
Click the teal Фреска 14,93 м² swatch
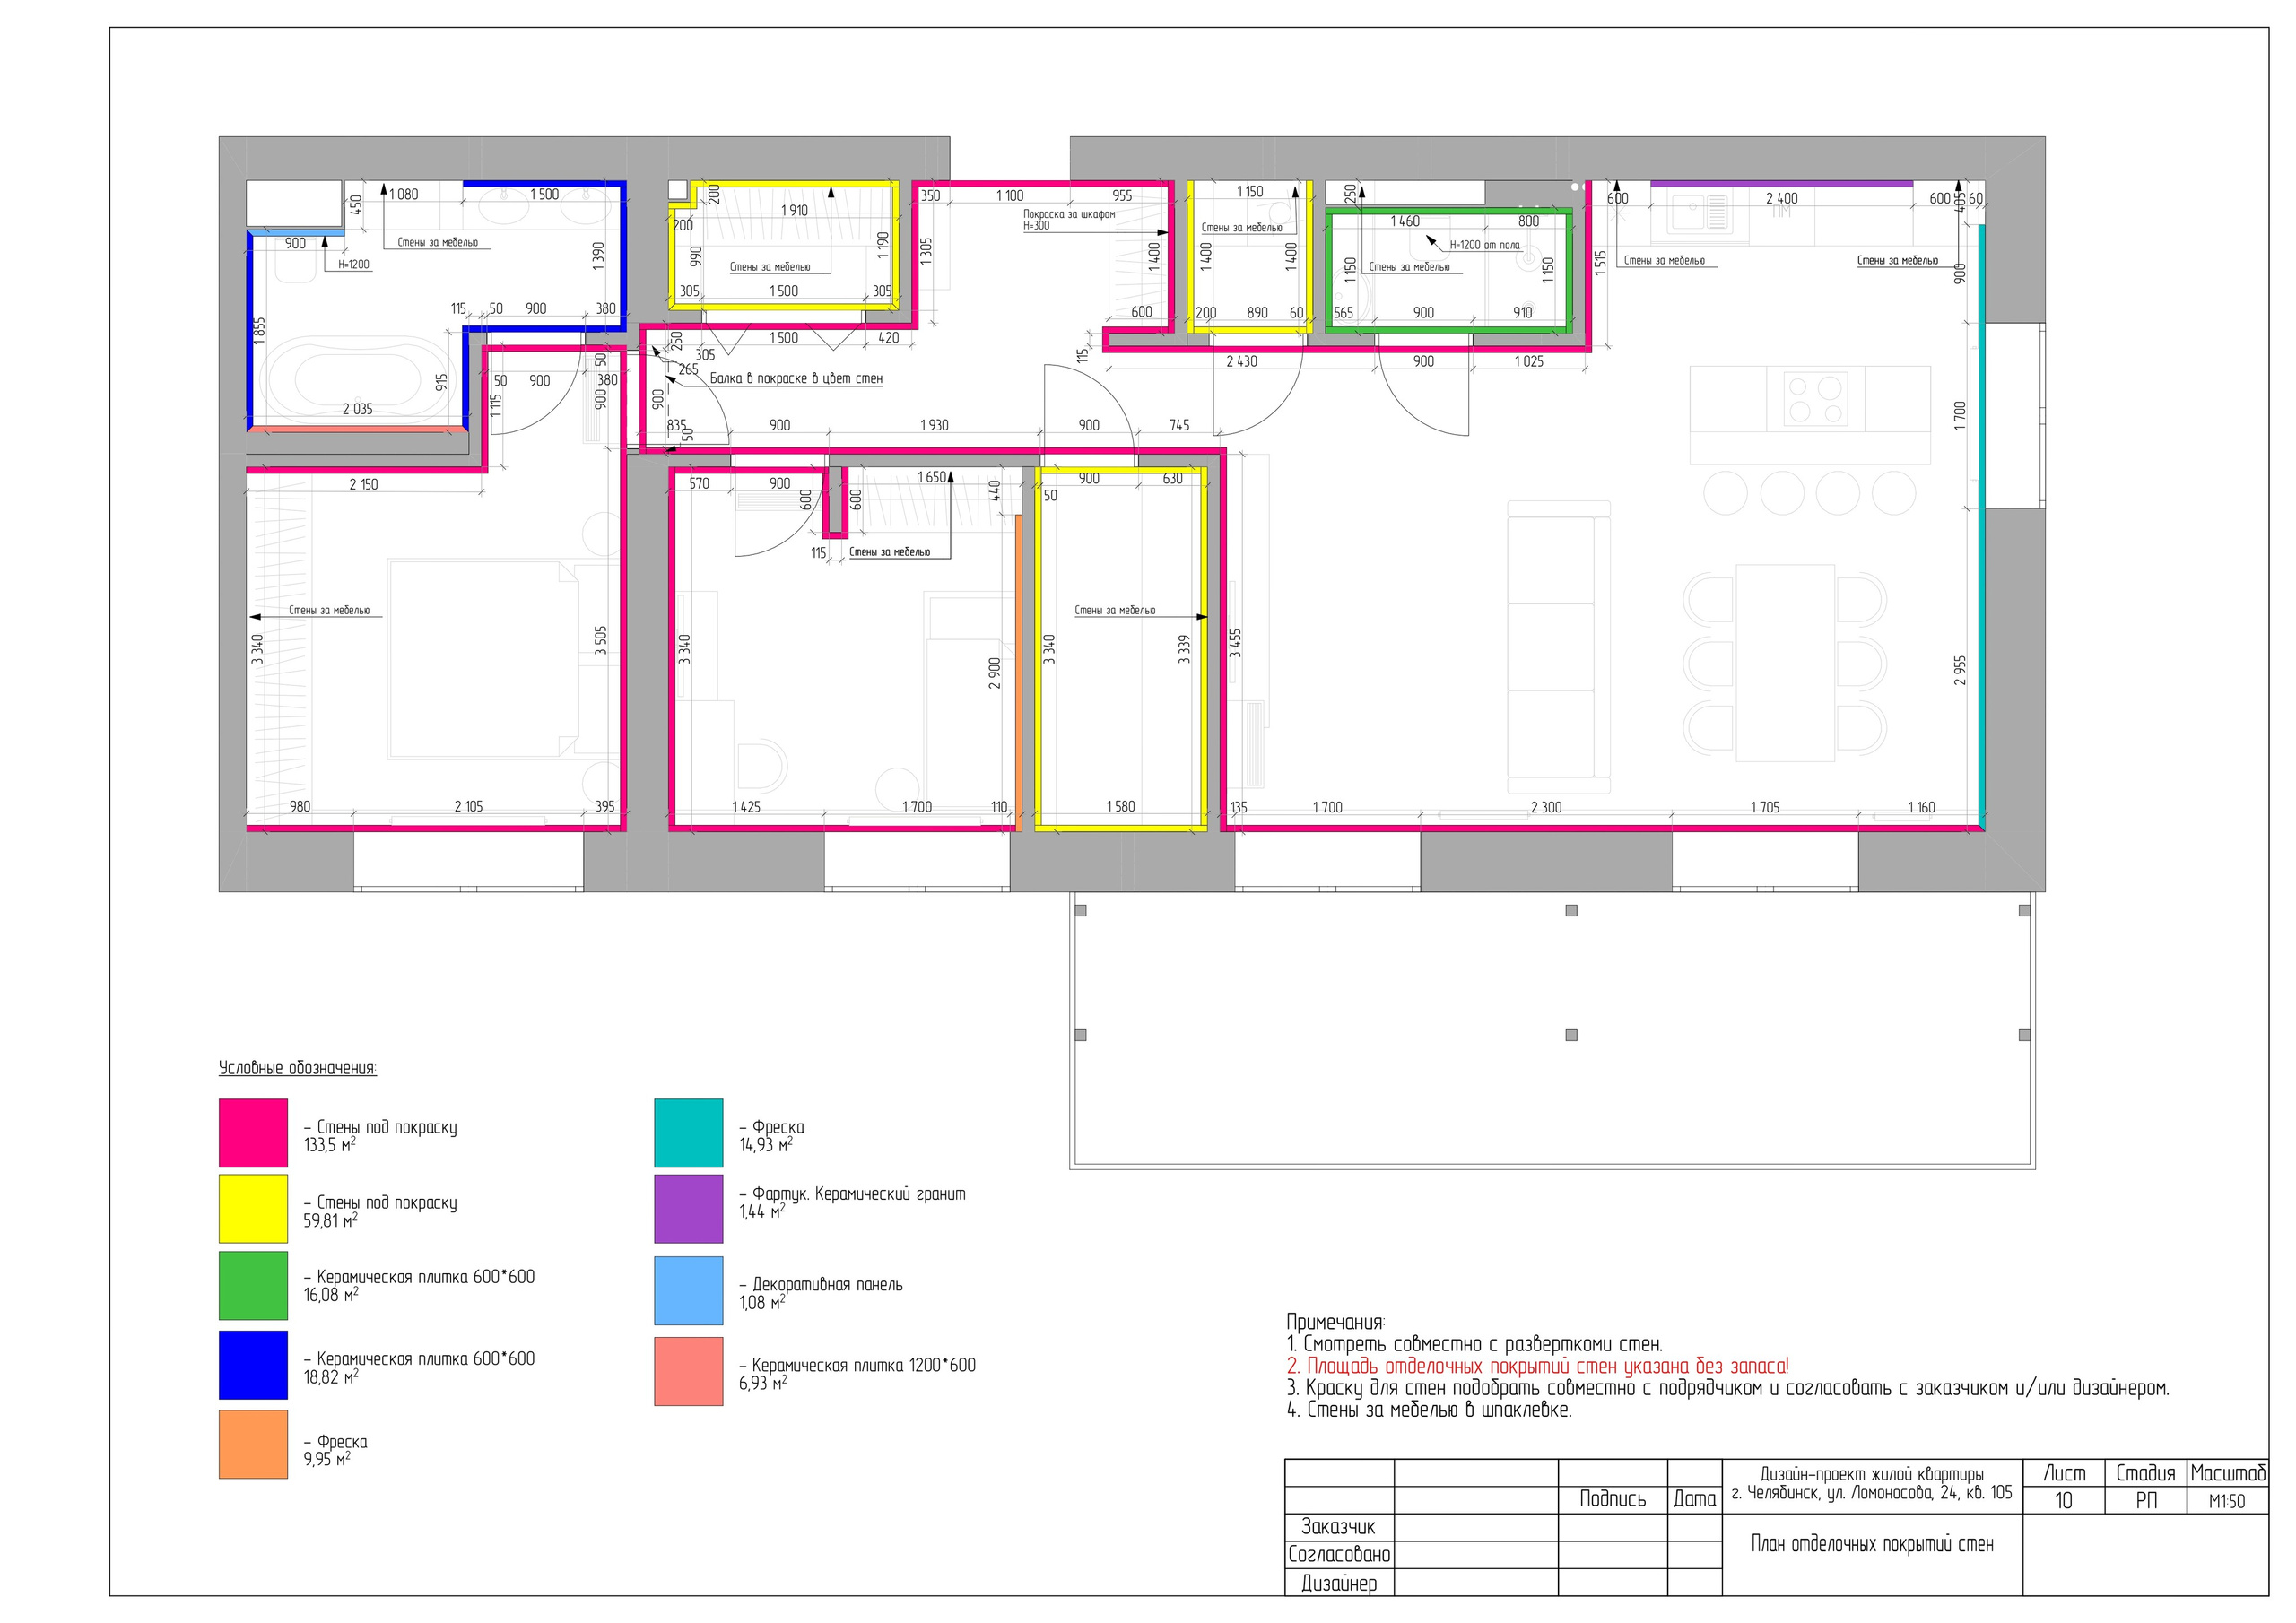(x=688, y=1133)
